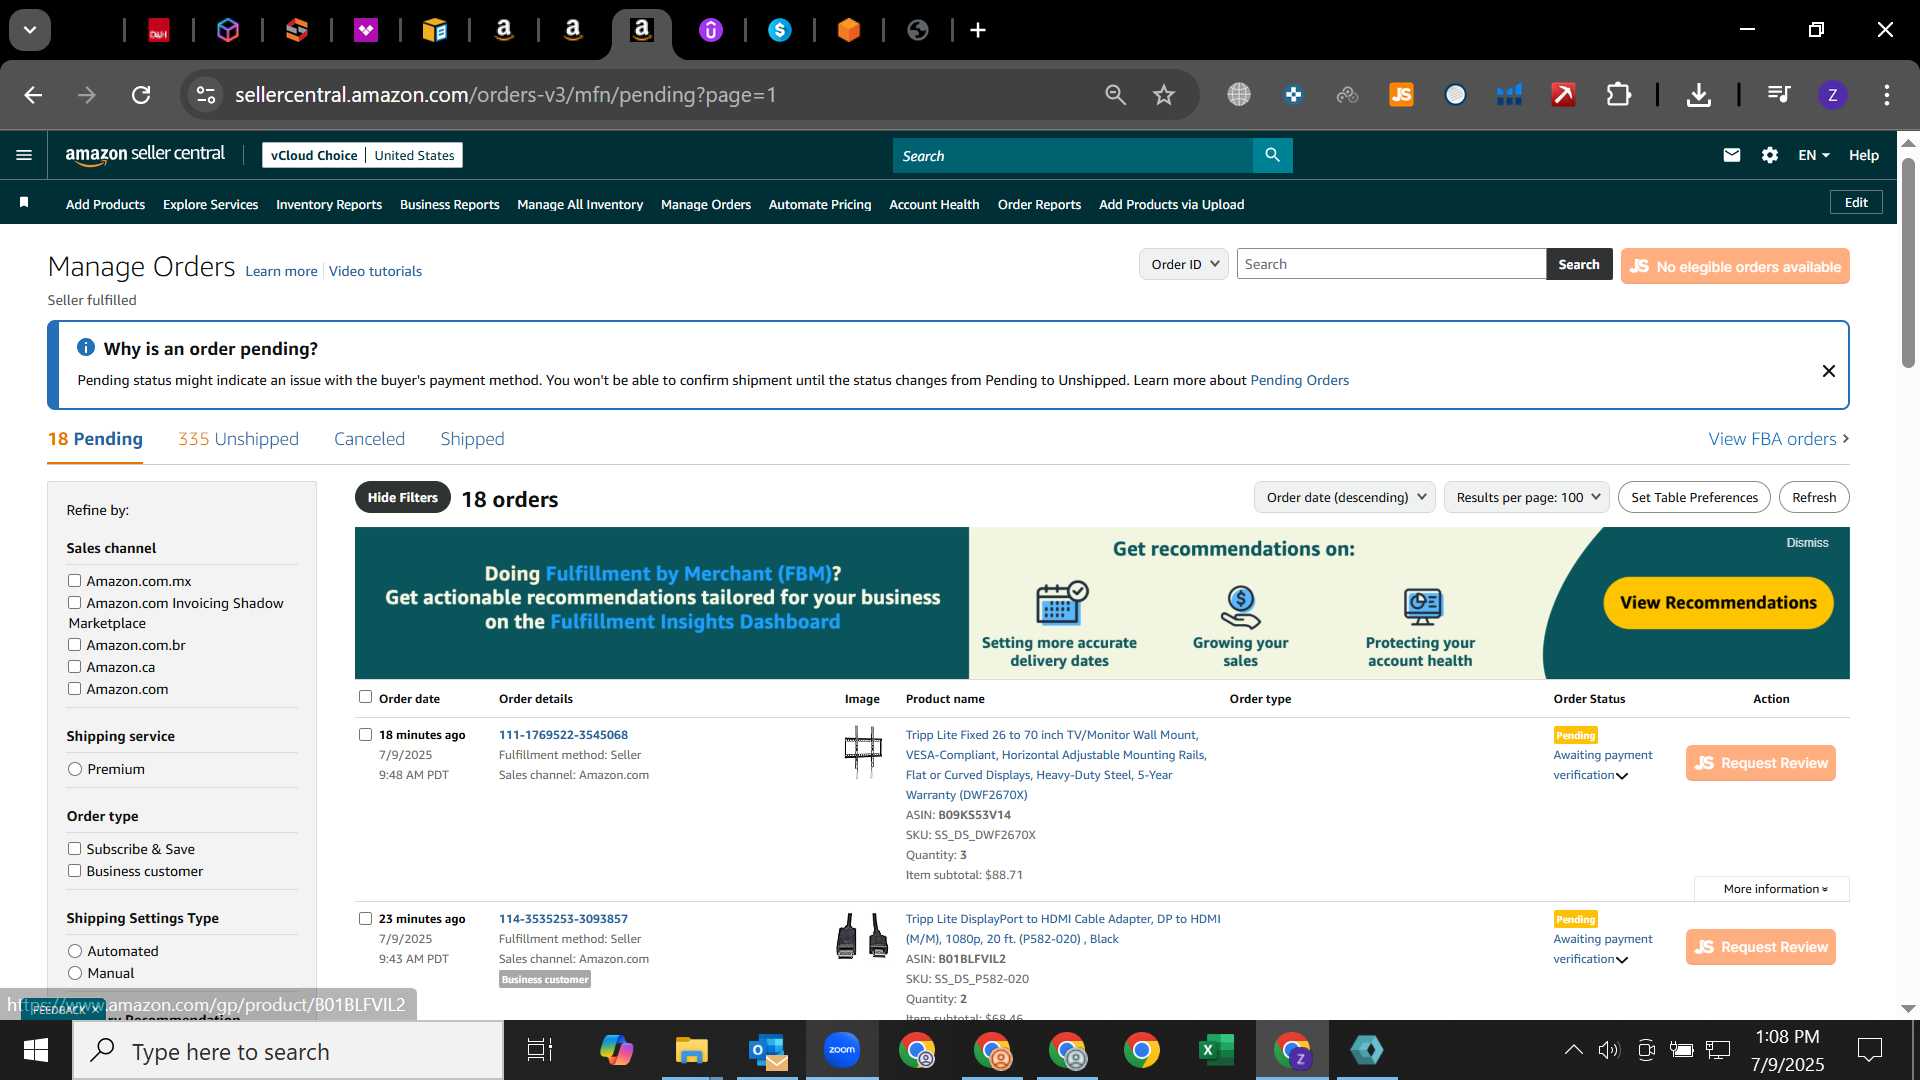Check the Amazon.com Invoicing Shadow Marketplace filter
Image resolution: width=1920 pixels, height=1080 pixels.
tap(74, 602)
